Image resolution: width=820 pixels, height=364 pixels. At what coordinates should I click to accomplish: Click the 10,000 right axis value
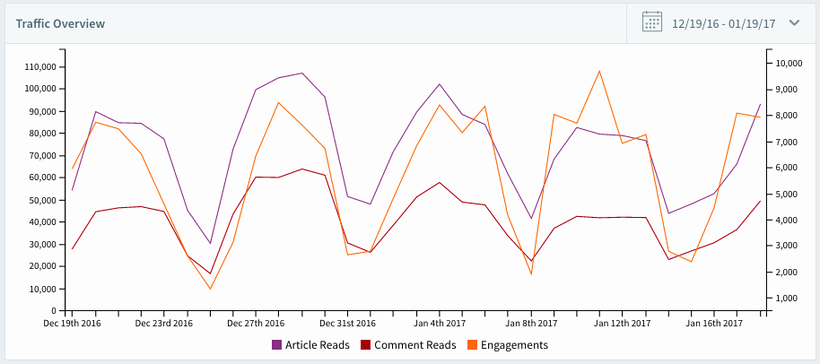tap(788, 63)
